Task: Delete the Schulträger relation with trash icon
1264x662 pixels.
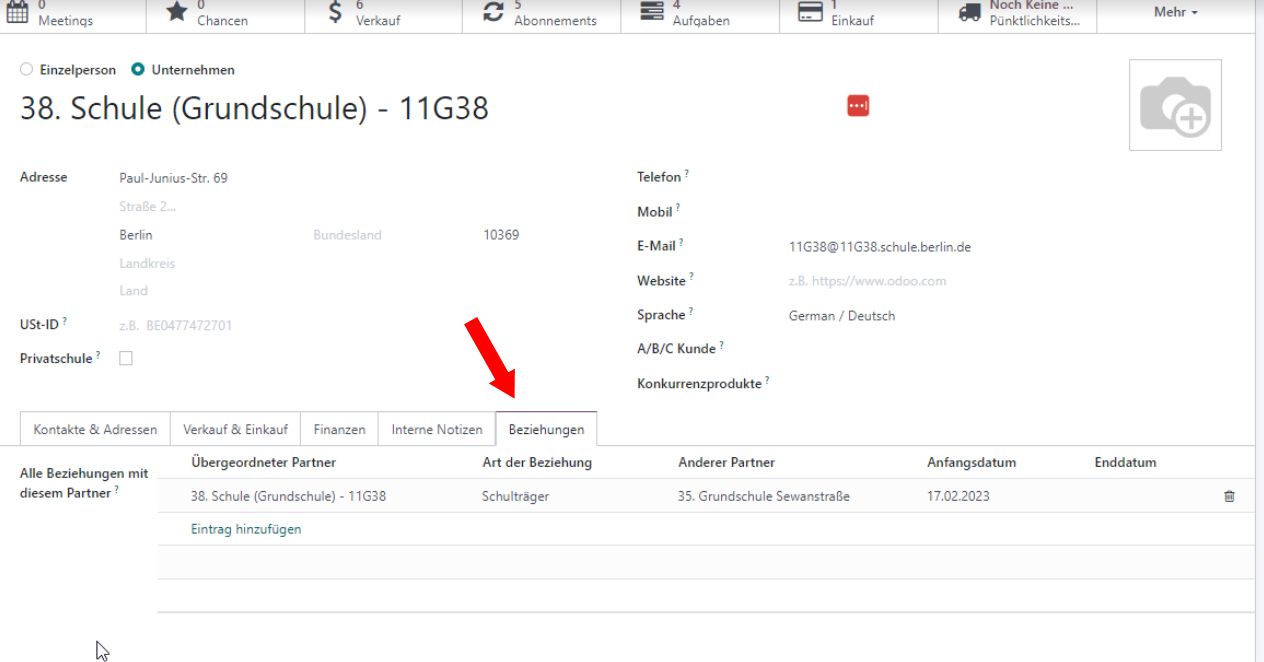Action: pos(1229,496)
